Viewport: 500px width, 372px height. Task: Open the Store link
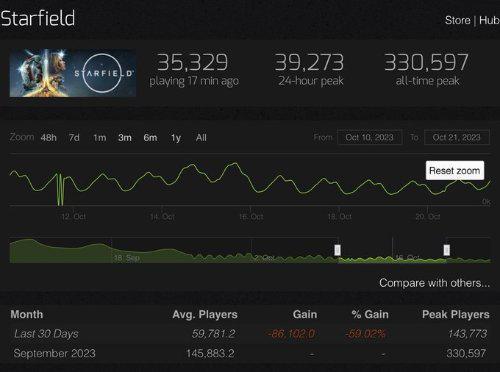pyautogui.click(x=458, y=20)
